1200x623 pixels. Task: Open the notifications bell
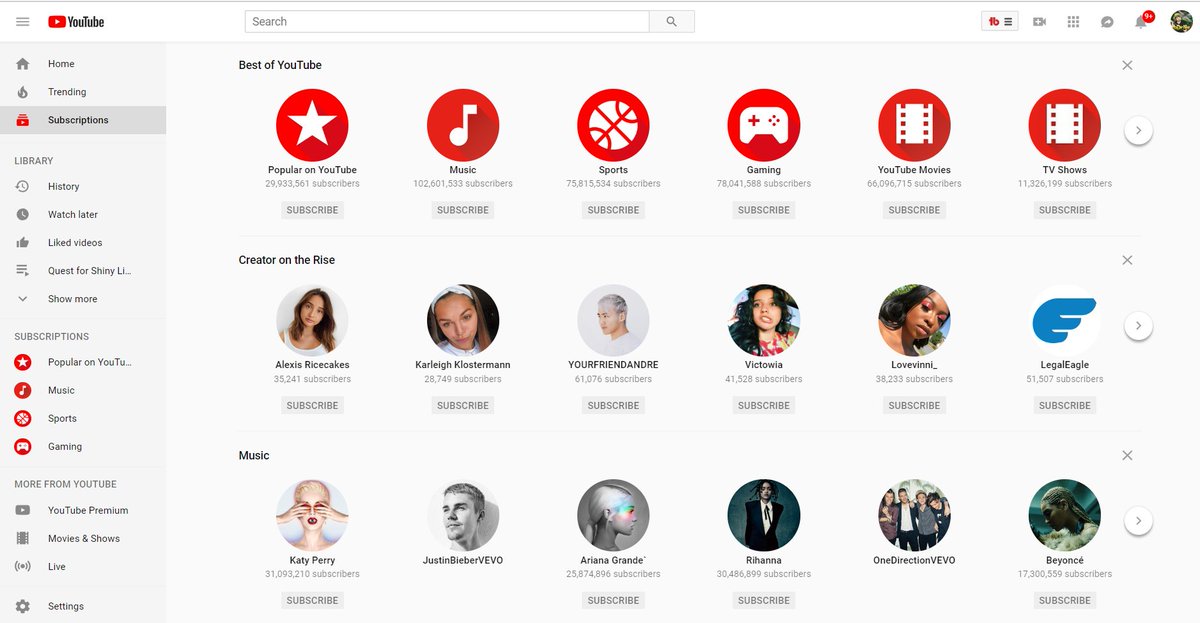coord(1141,21)
